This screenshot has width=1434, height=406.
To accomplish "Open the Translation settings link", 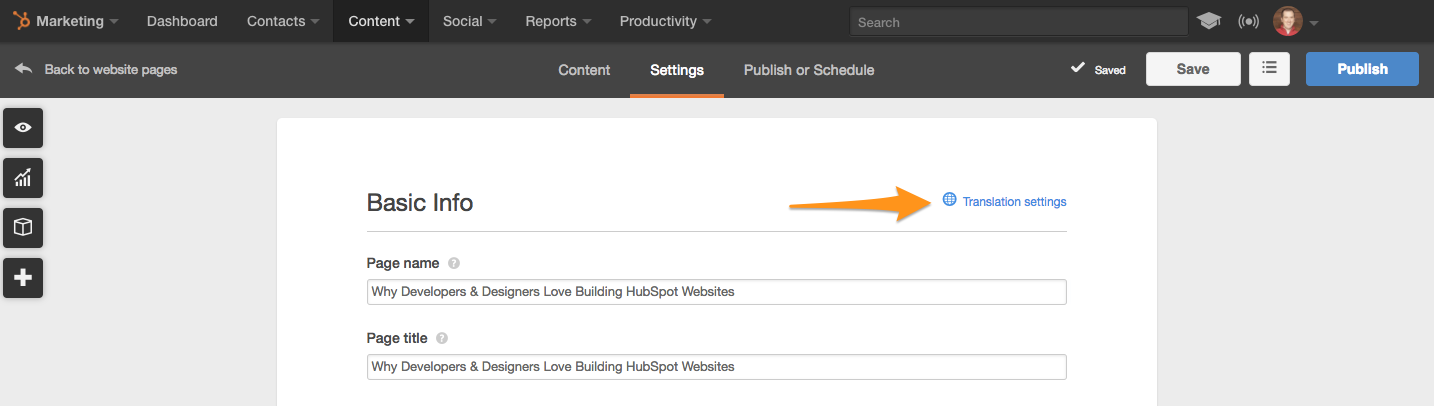I will pyautogui.click(x=1014, y=201).
